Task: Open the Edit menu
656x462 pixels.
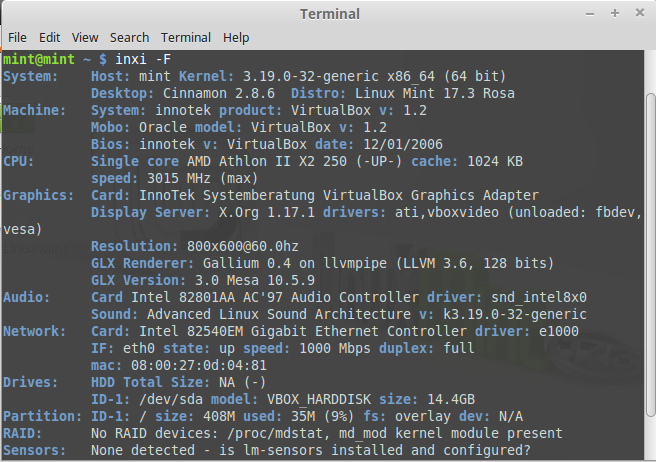Action: tap(49, 38)
